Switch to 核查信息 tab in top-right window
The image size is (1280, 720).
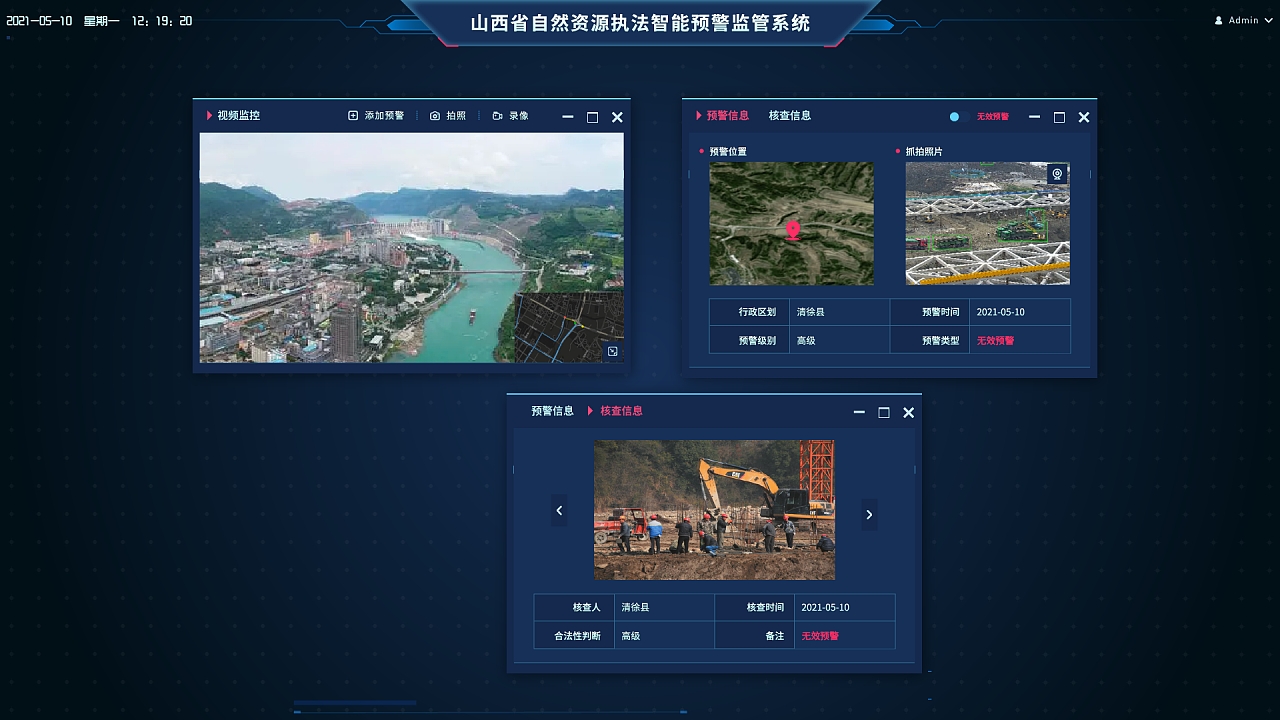tap(790, 116)
